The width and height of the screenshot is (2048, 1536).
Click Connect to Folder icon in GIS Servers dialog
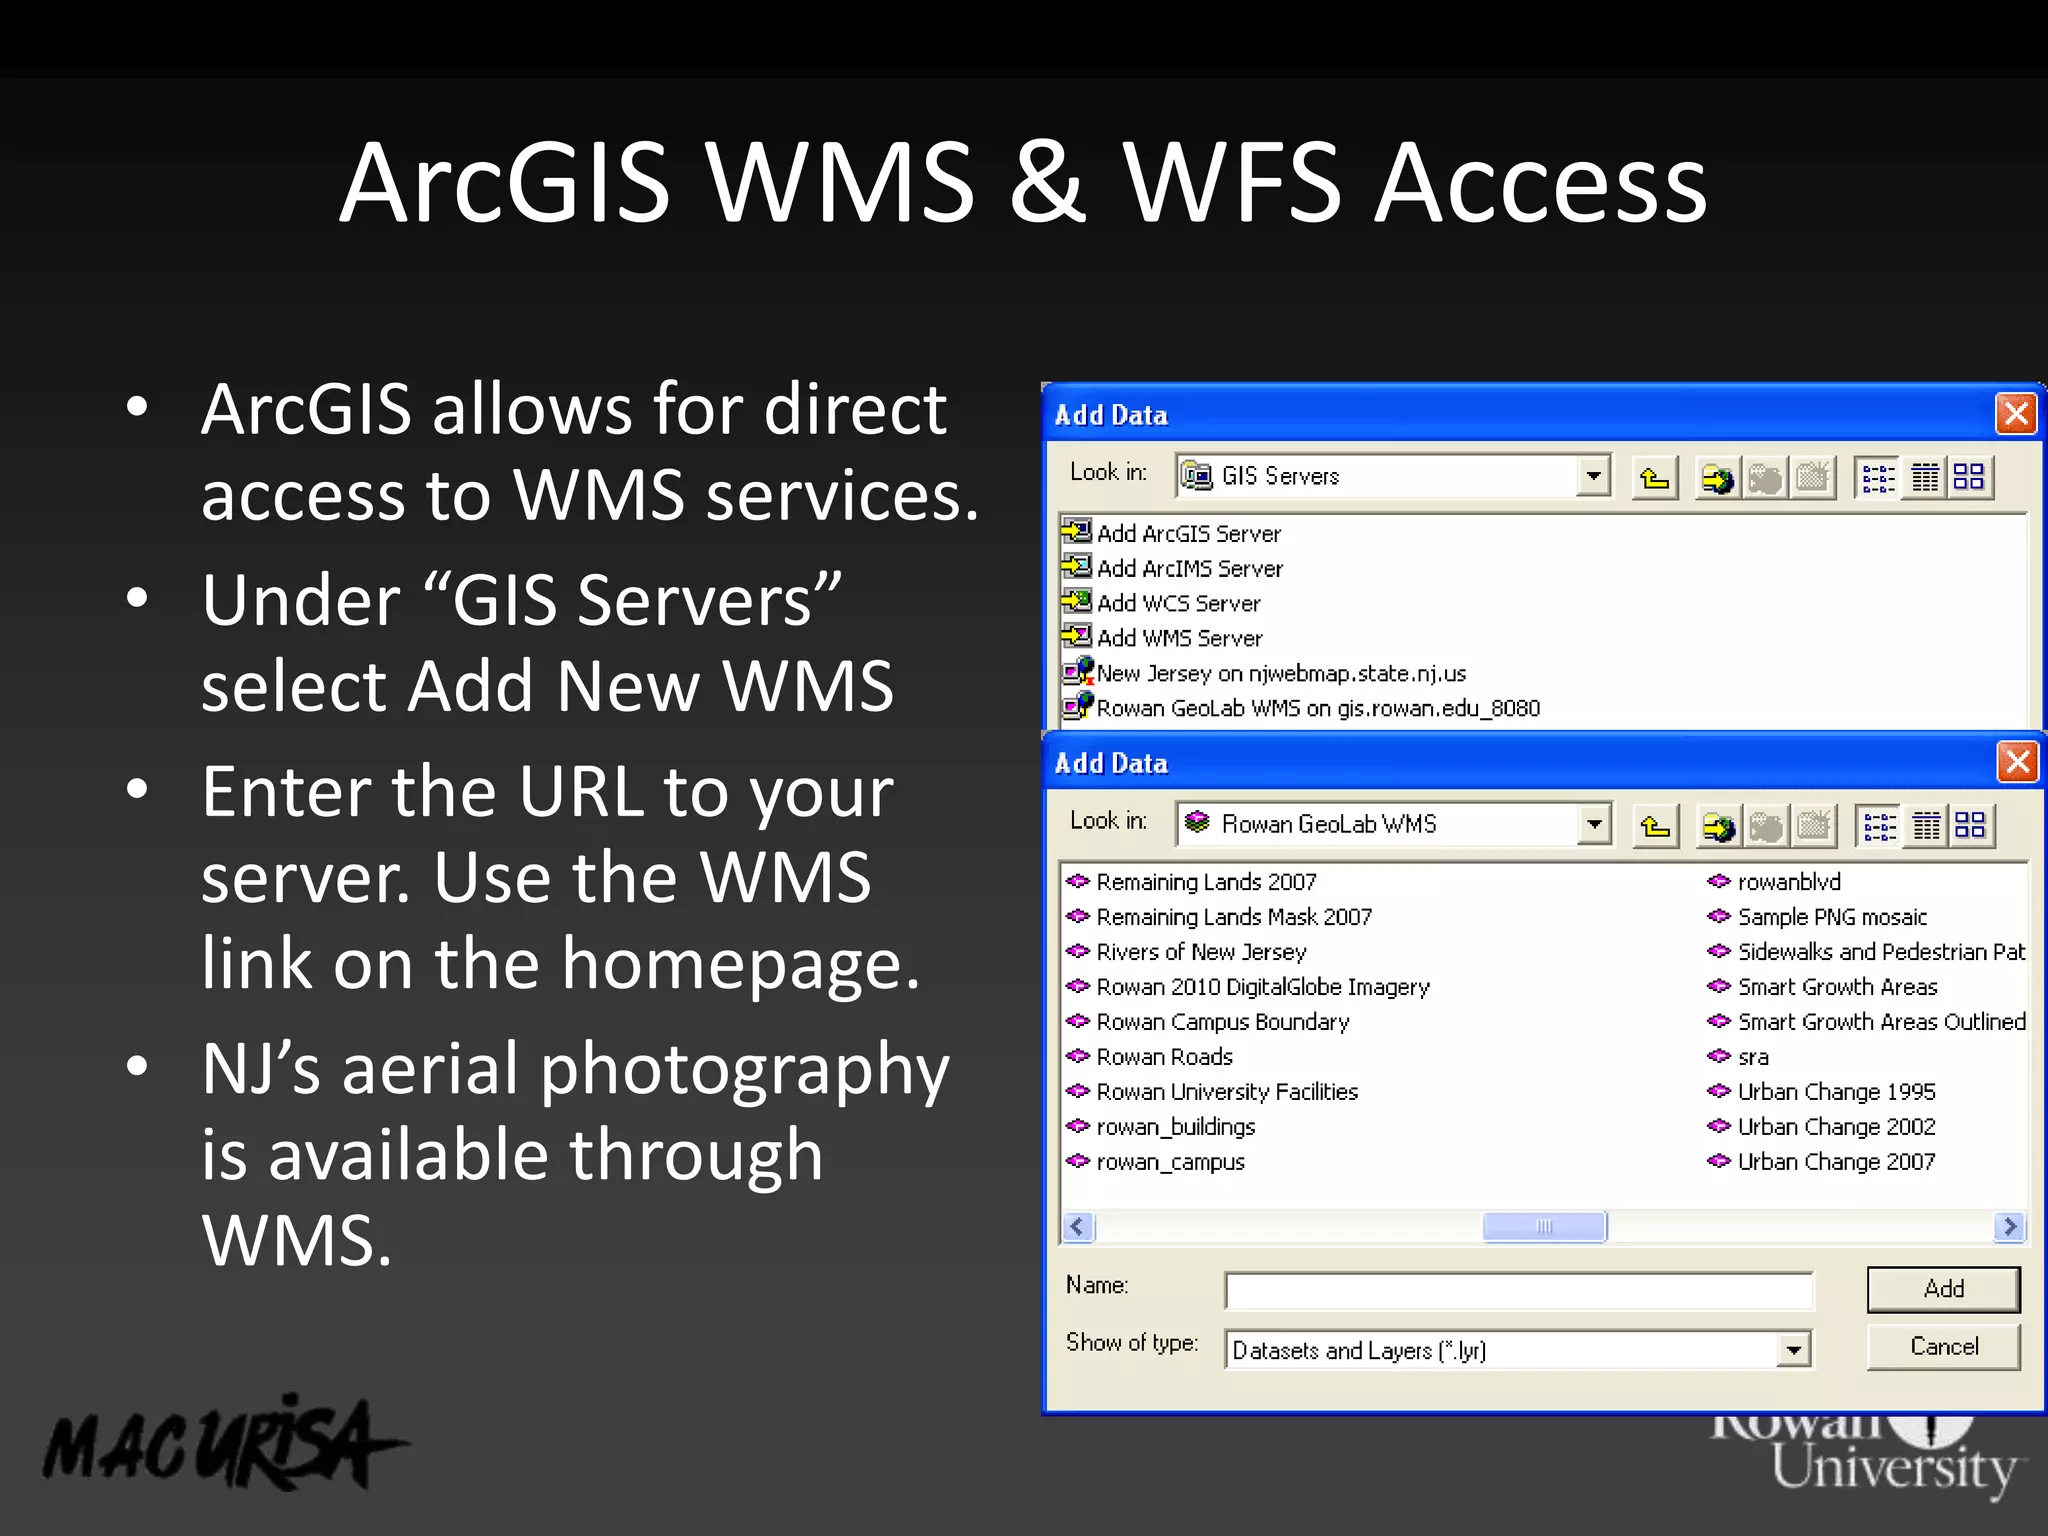[1717, 477]
